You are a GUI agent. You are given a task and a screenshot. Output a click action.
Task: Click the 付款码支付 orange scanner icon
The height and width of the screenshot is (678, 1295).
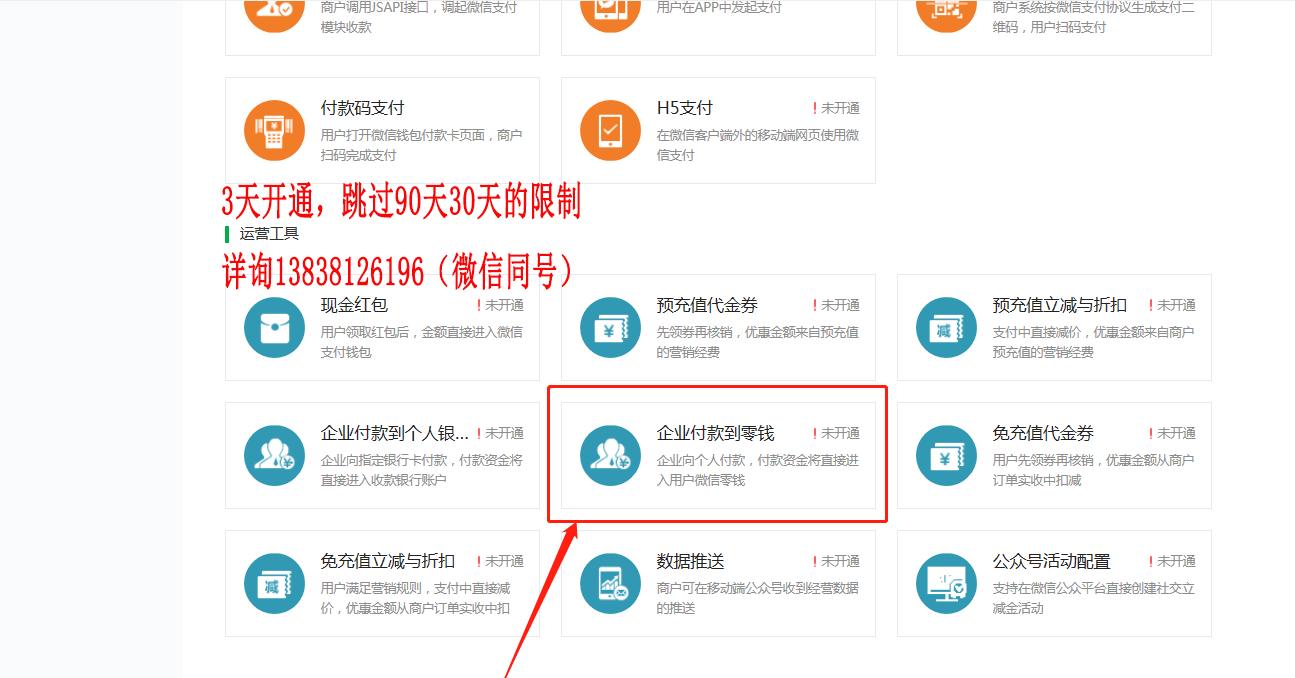274,130
